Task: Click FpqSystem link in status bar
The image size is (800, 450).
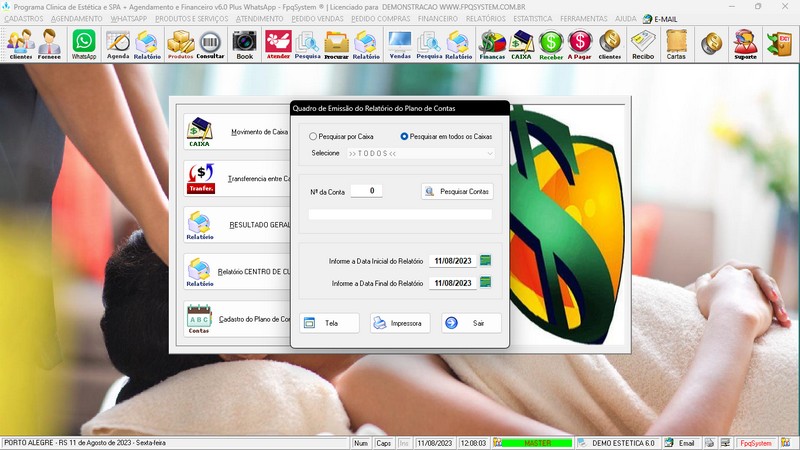Action: [x=756, y=443]
